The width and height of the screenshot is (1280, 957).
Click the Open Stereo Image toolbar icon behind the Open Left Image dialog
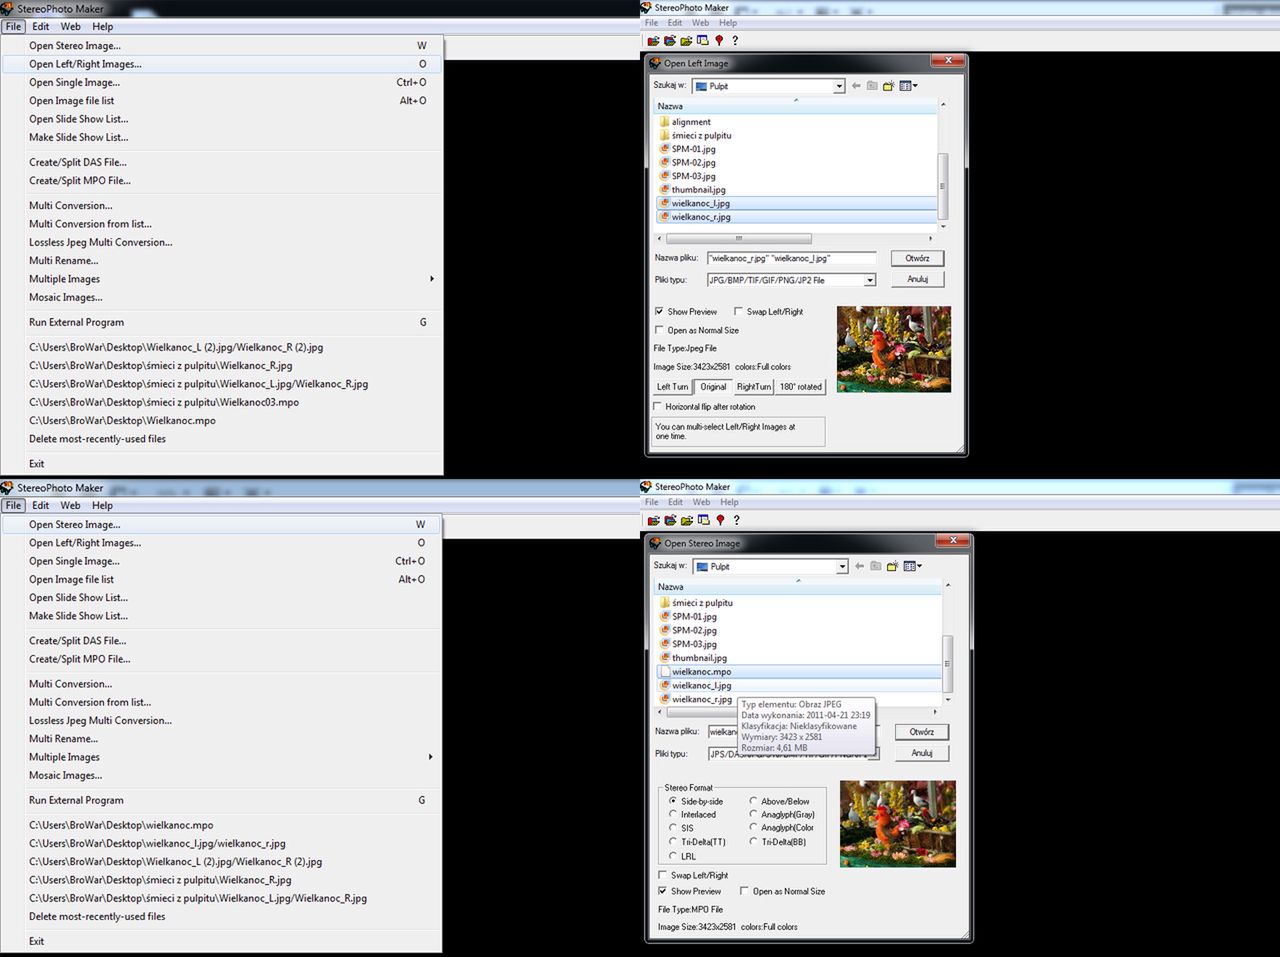tap(653, 41)
